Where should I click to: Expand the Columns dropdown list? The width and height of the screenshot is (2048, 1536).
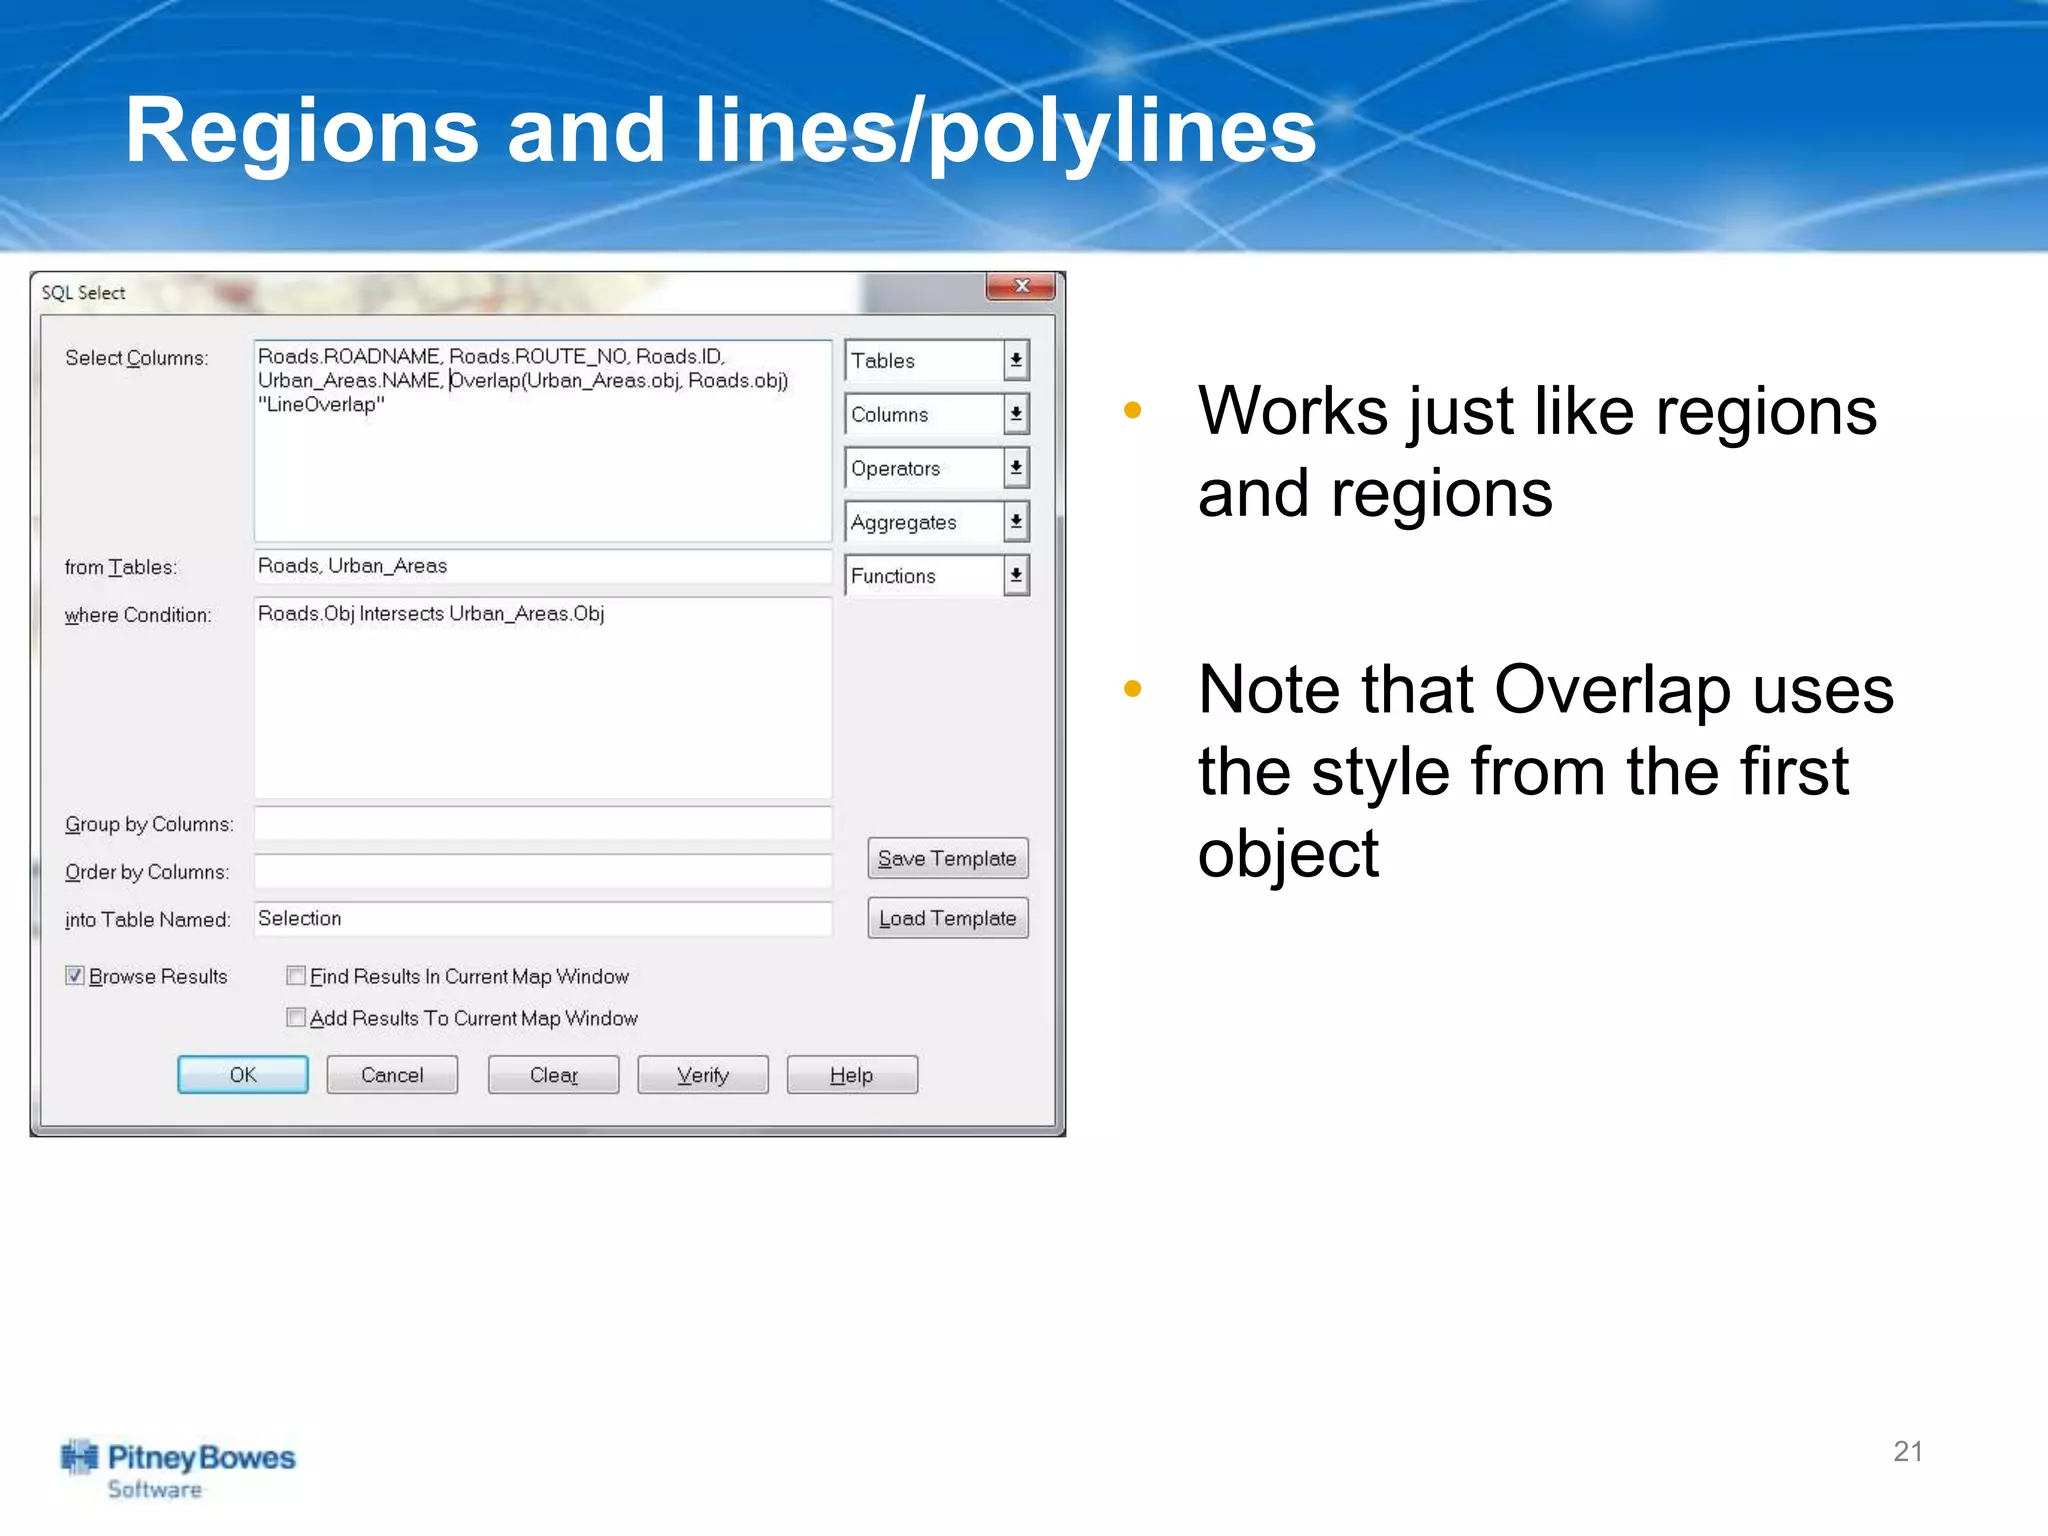(x=1015, y=414)
